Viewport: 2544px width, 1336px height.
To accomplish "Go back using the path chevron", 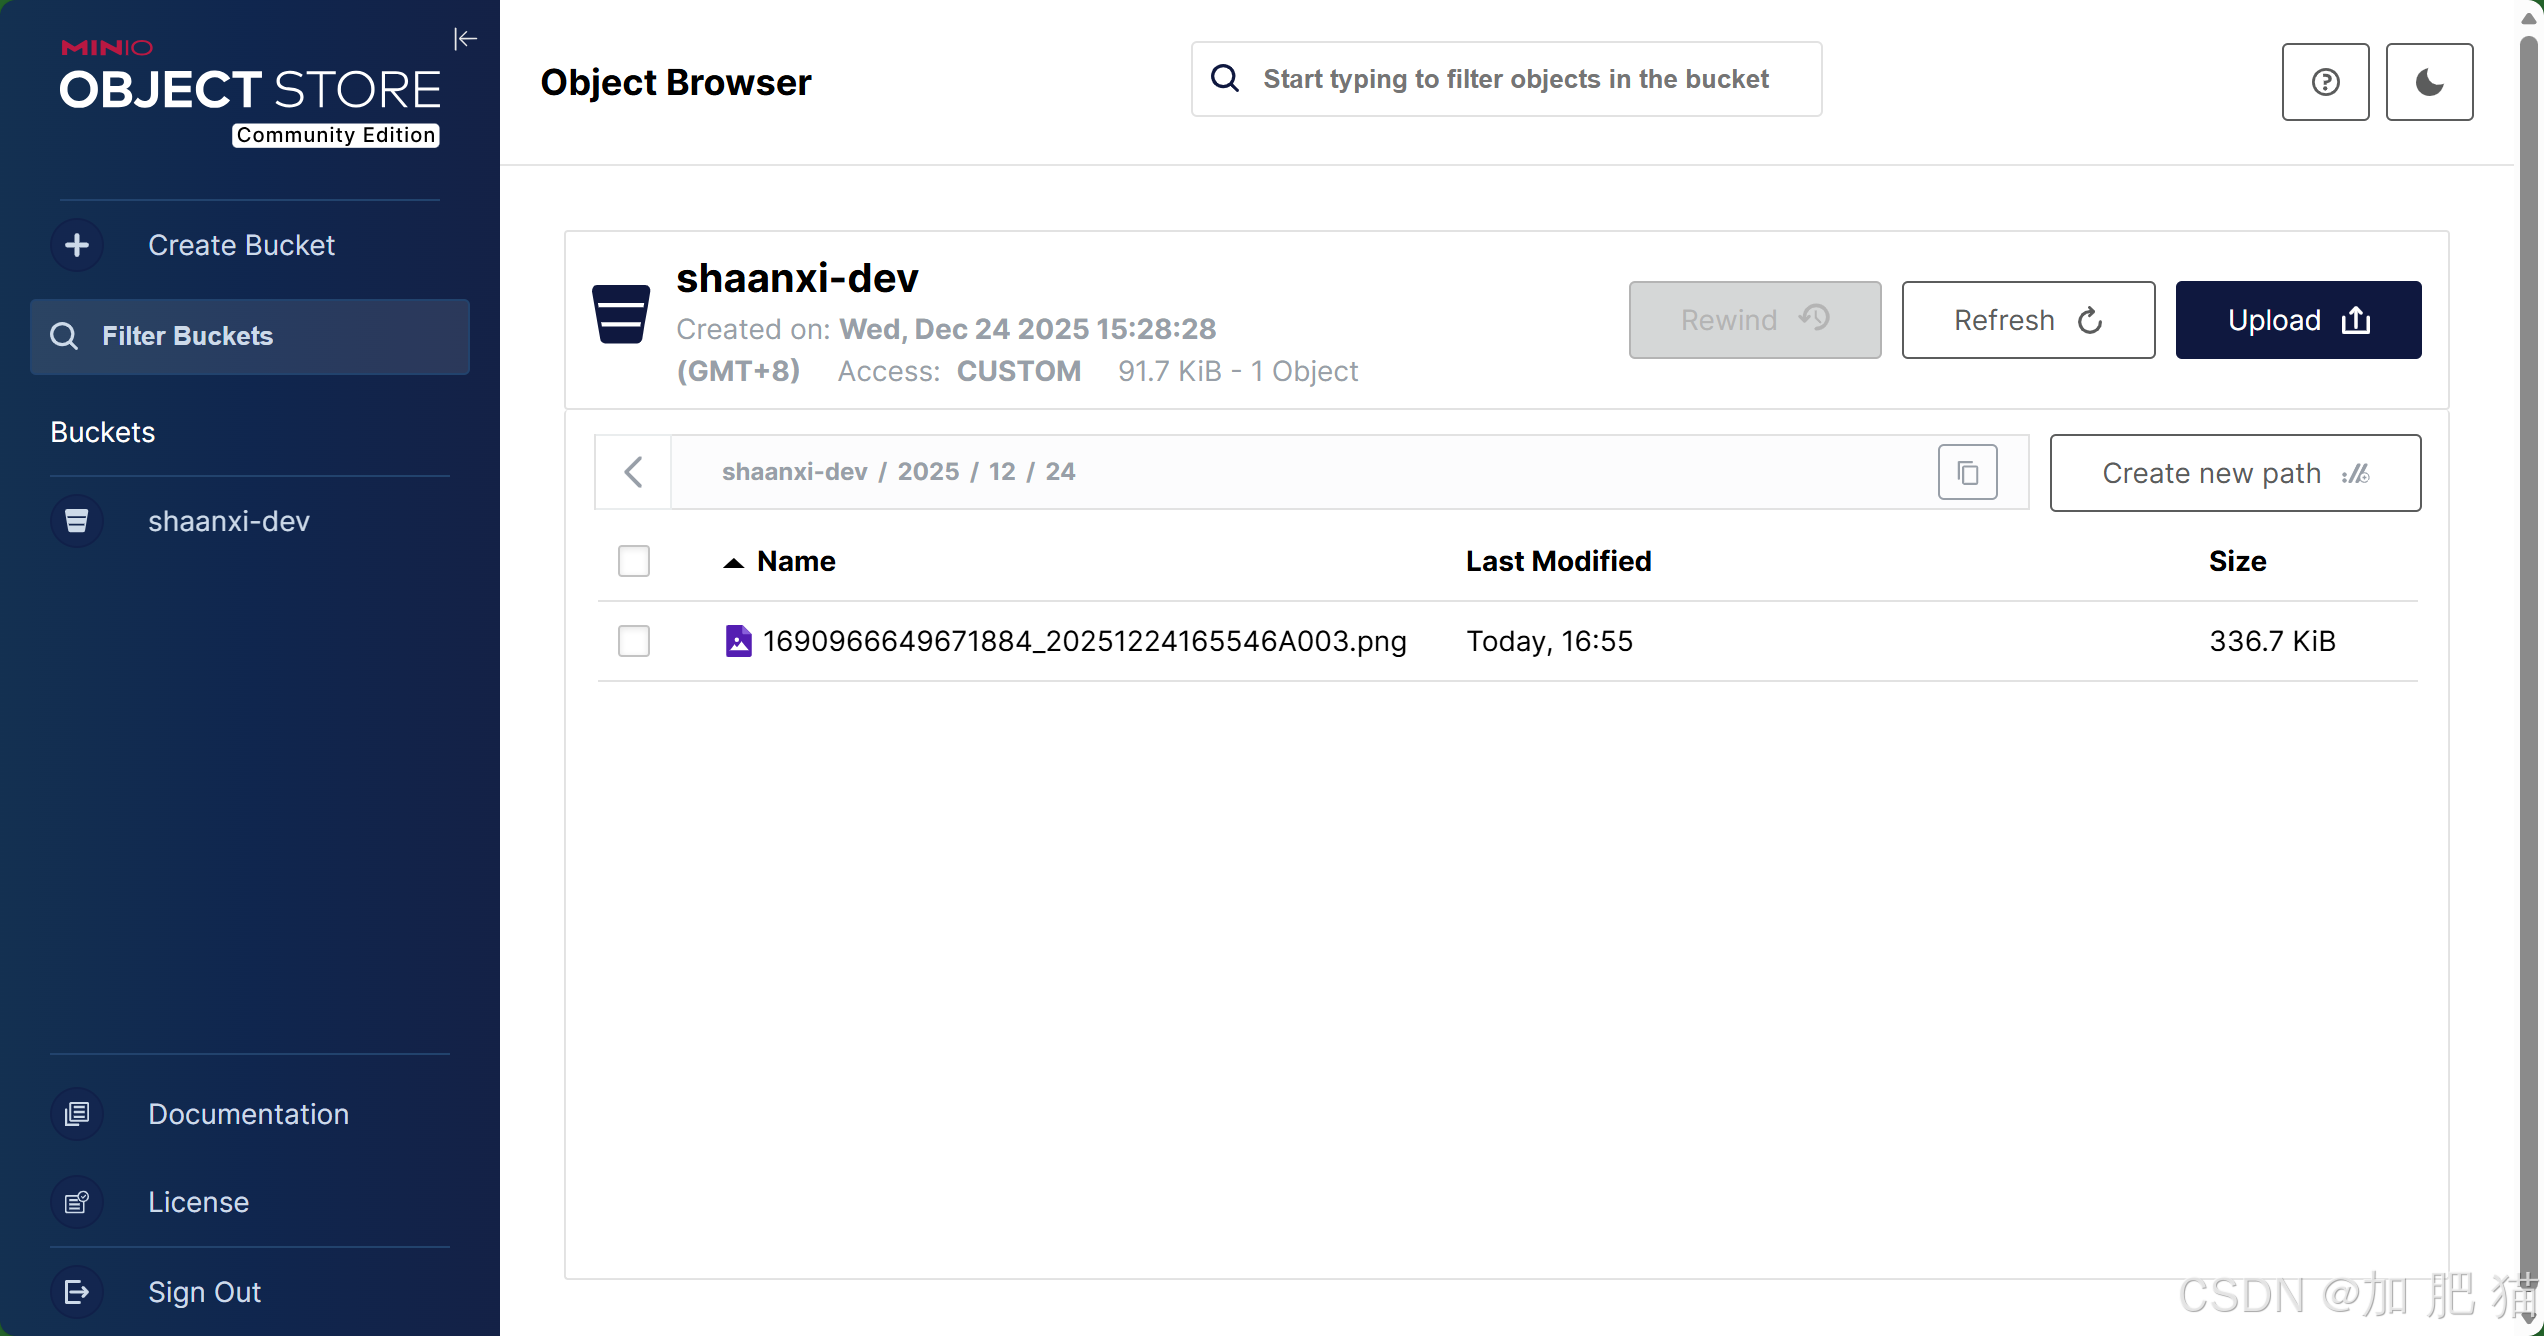I will click(633, 472).
